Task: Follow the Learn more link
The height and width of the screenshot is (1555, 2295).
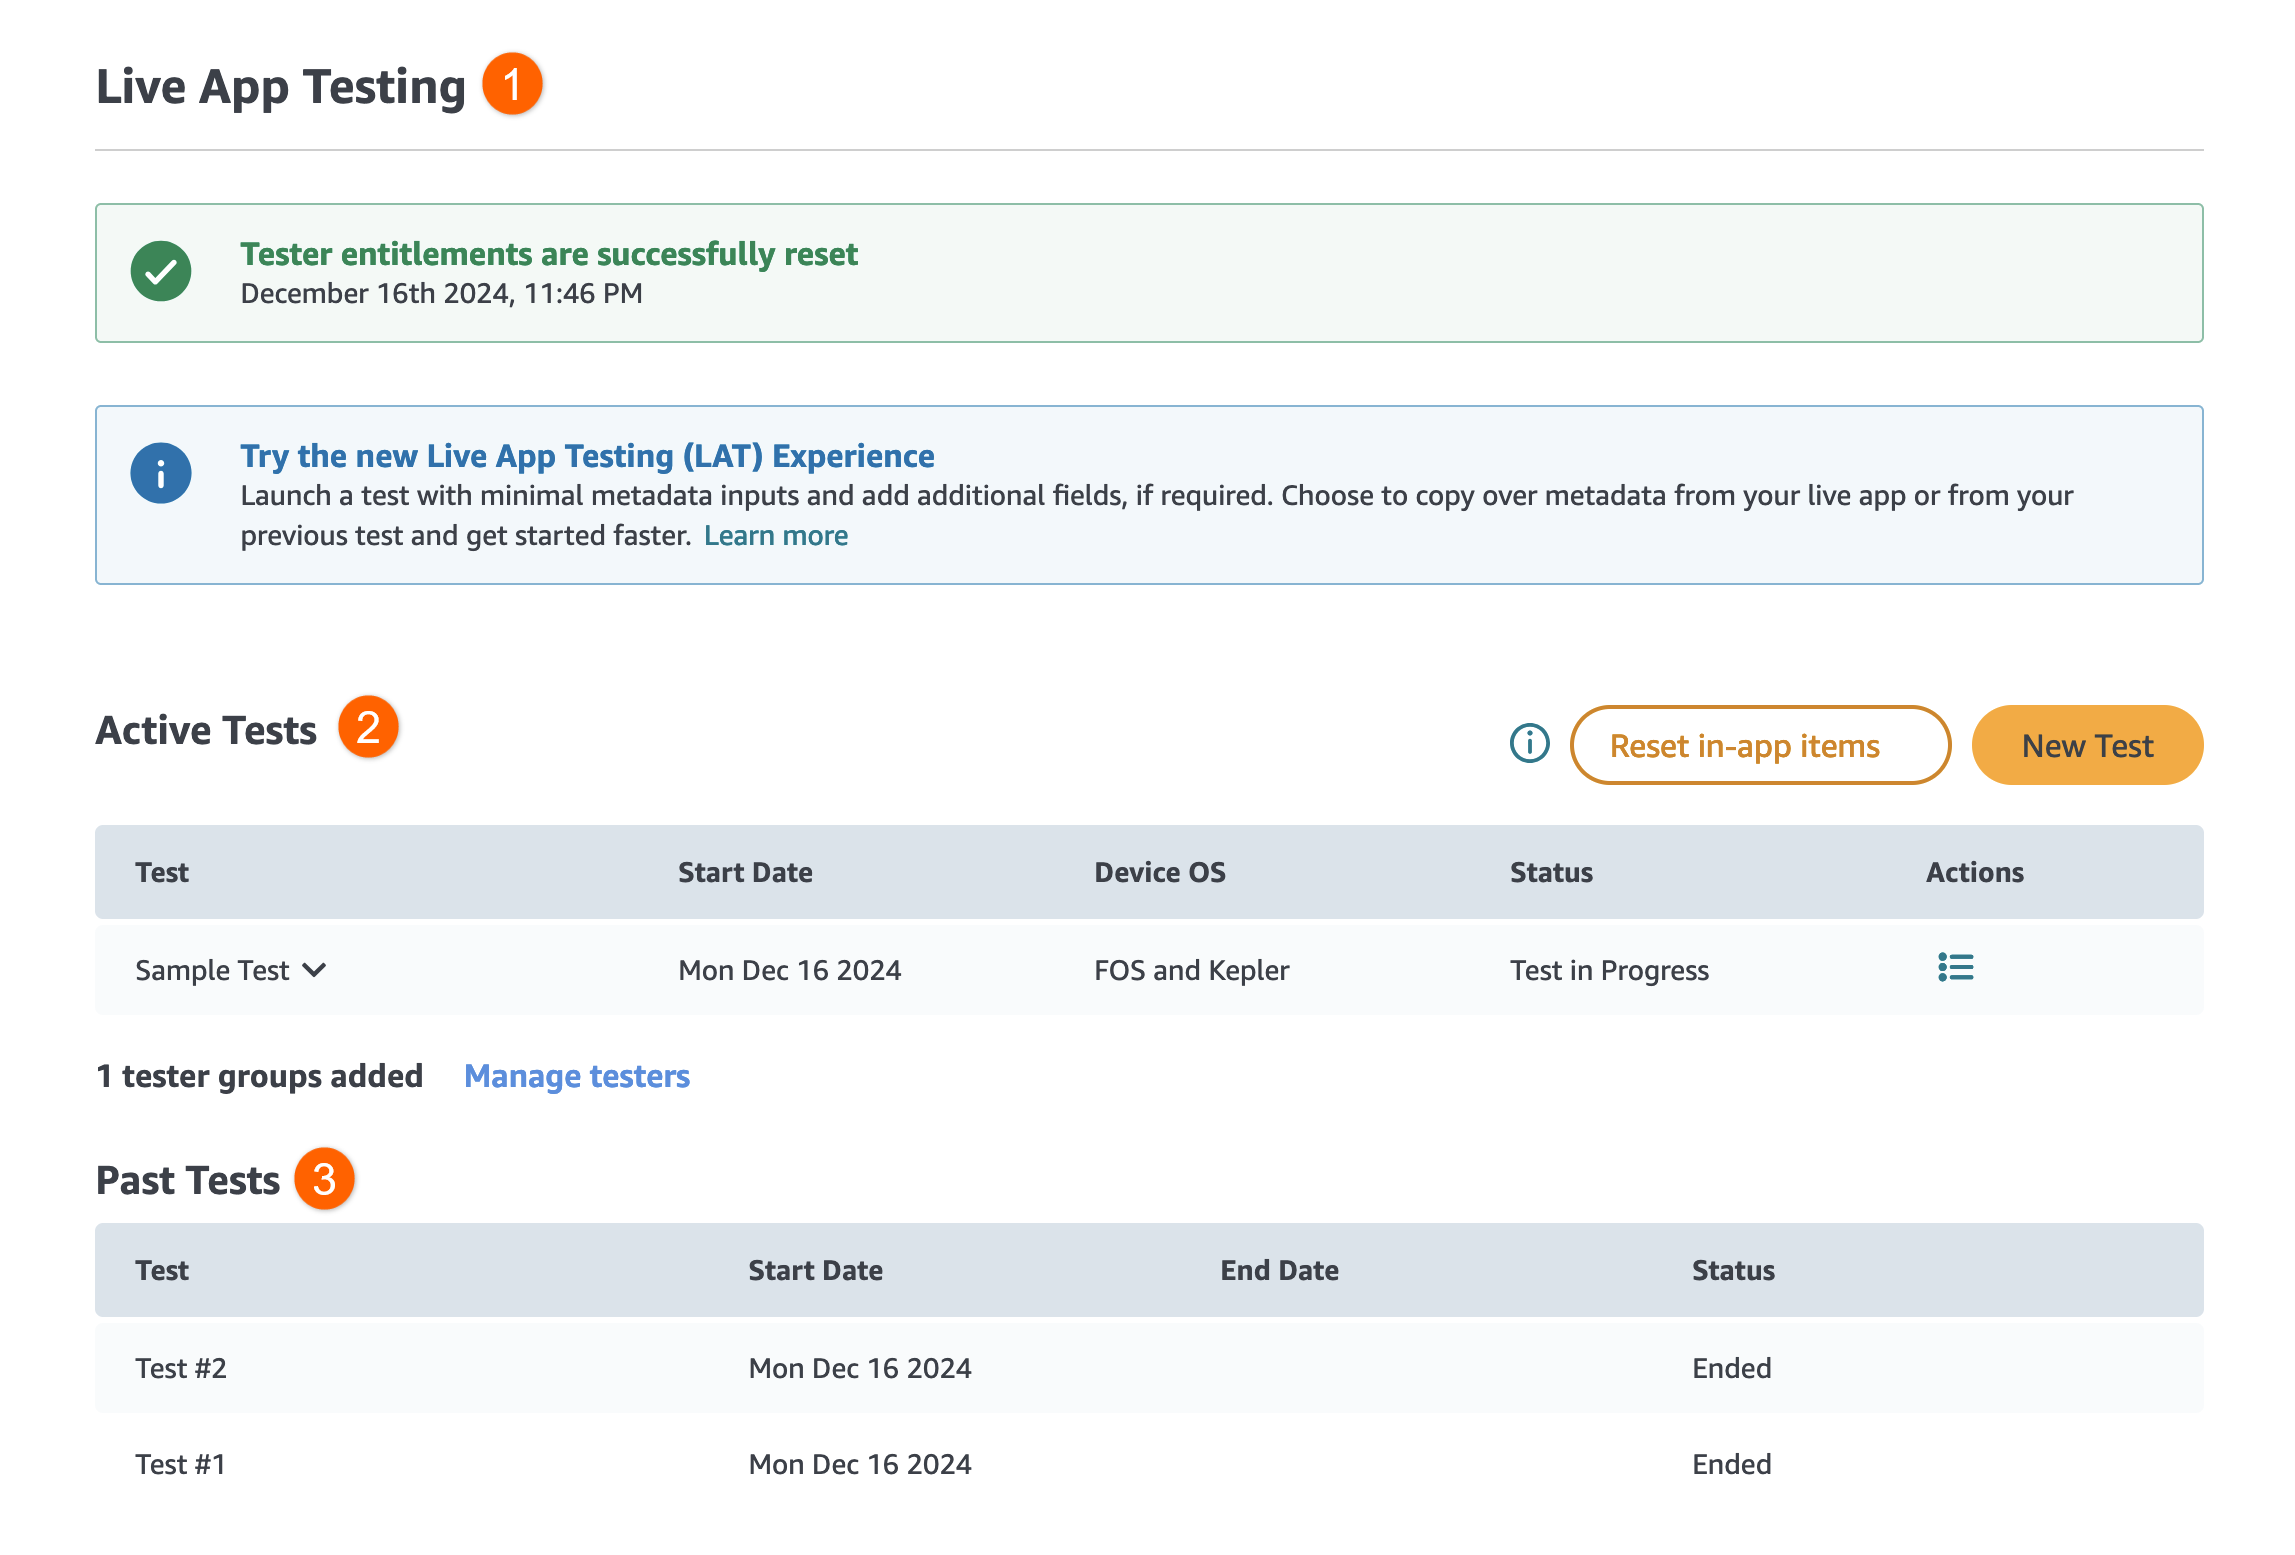Action: point(775,536)
